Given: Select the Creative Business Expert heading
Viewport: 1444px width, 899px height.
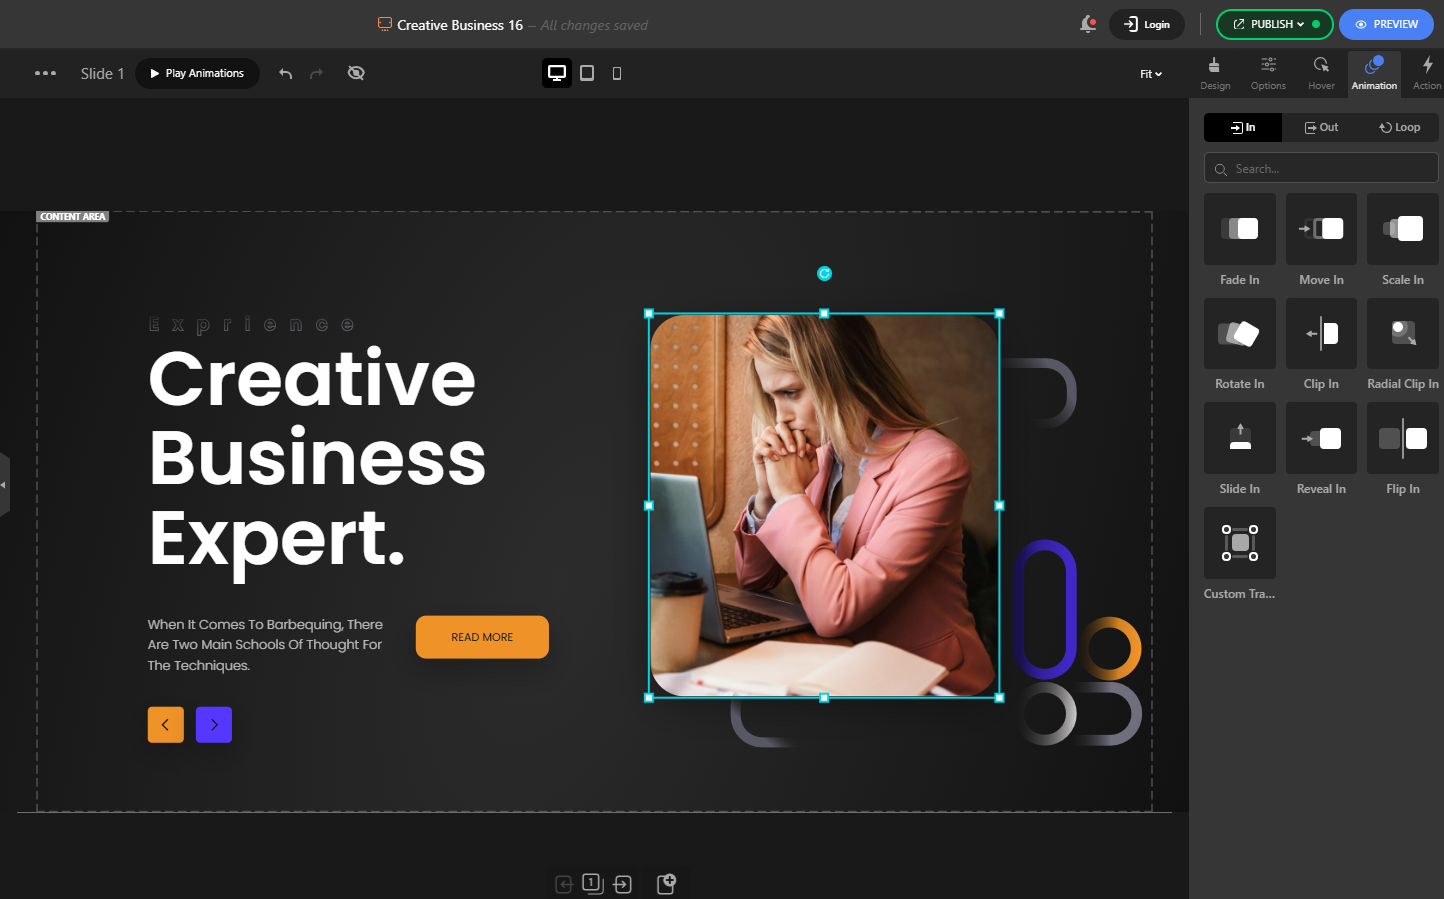Looking at the screenshot, I should point(317,459).
